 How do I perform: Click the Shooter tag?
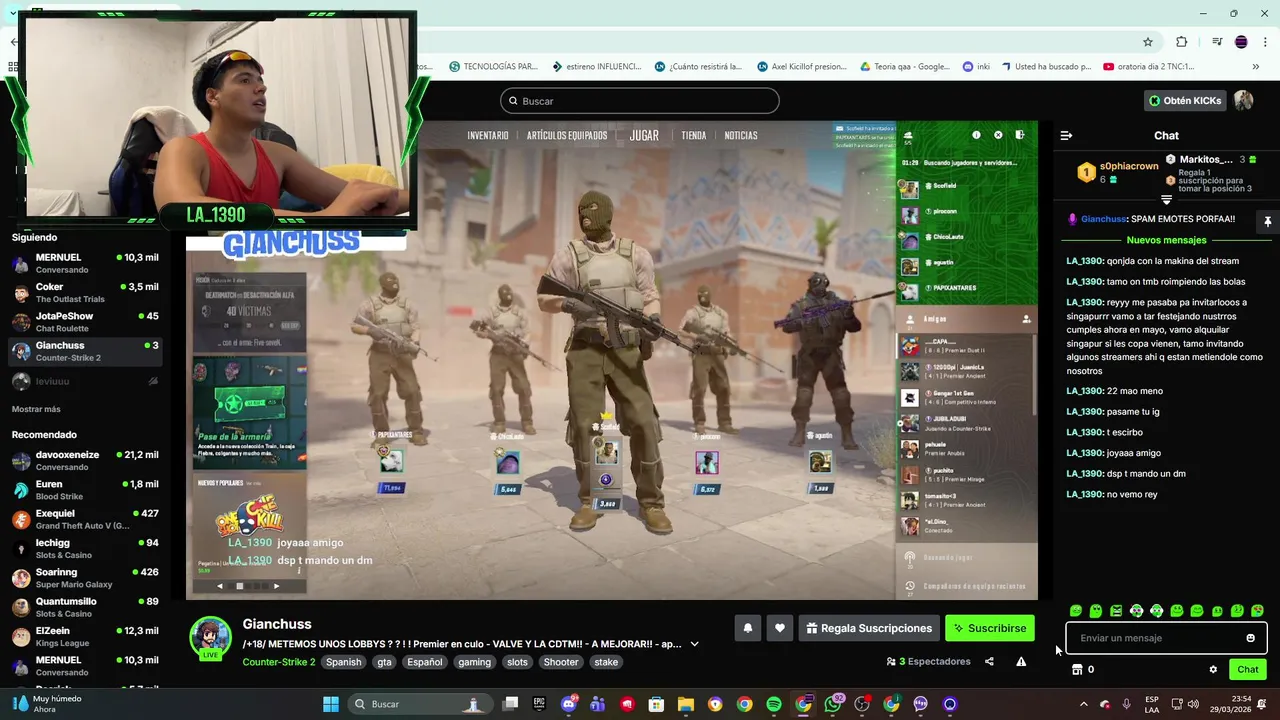(x=561, y=662)
